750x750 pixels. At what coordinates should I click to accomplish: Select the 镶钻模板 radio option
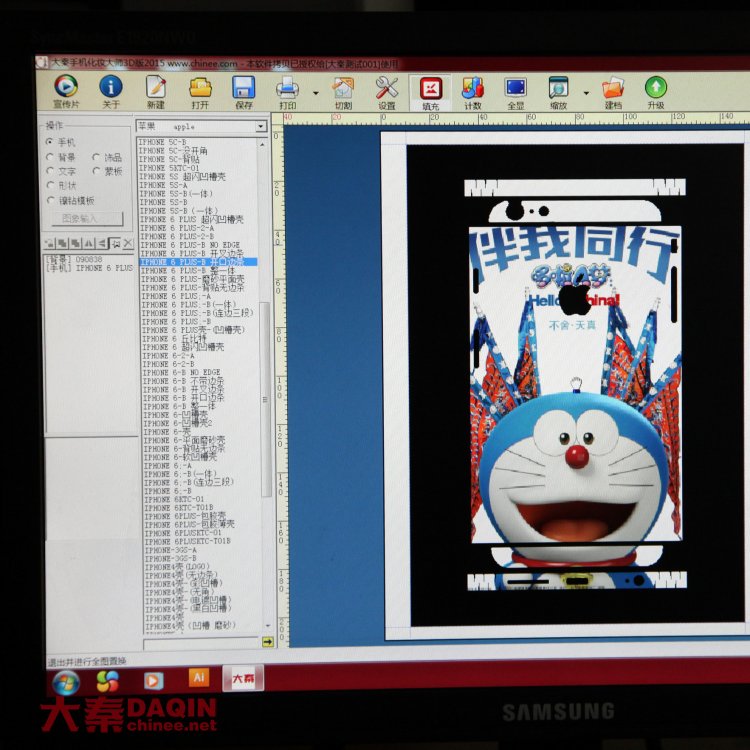point(49,200)
